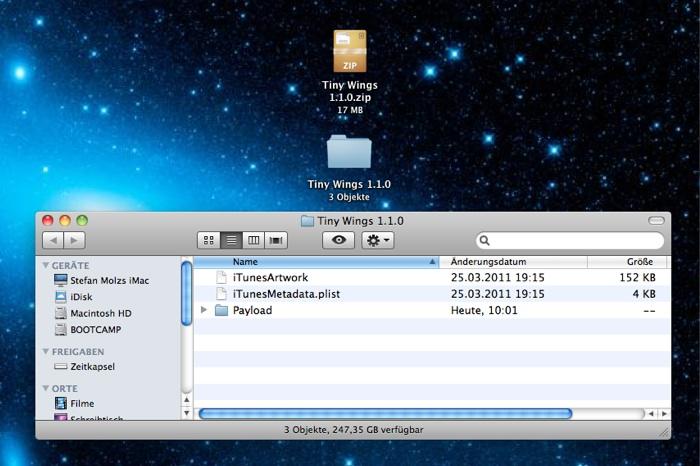The height and width of the screenshot is (466, 700).
Task: Expand the Payload folder disclosure triangle
Action: point(204,310)
